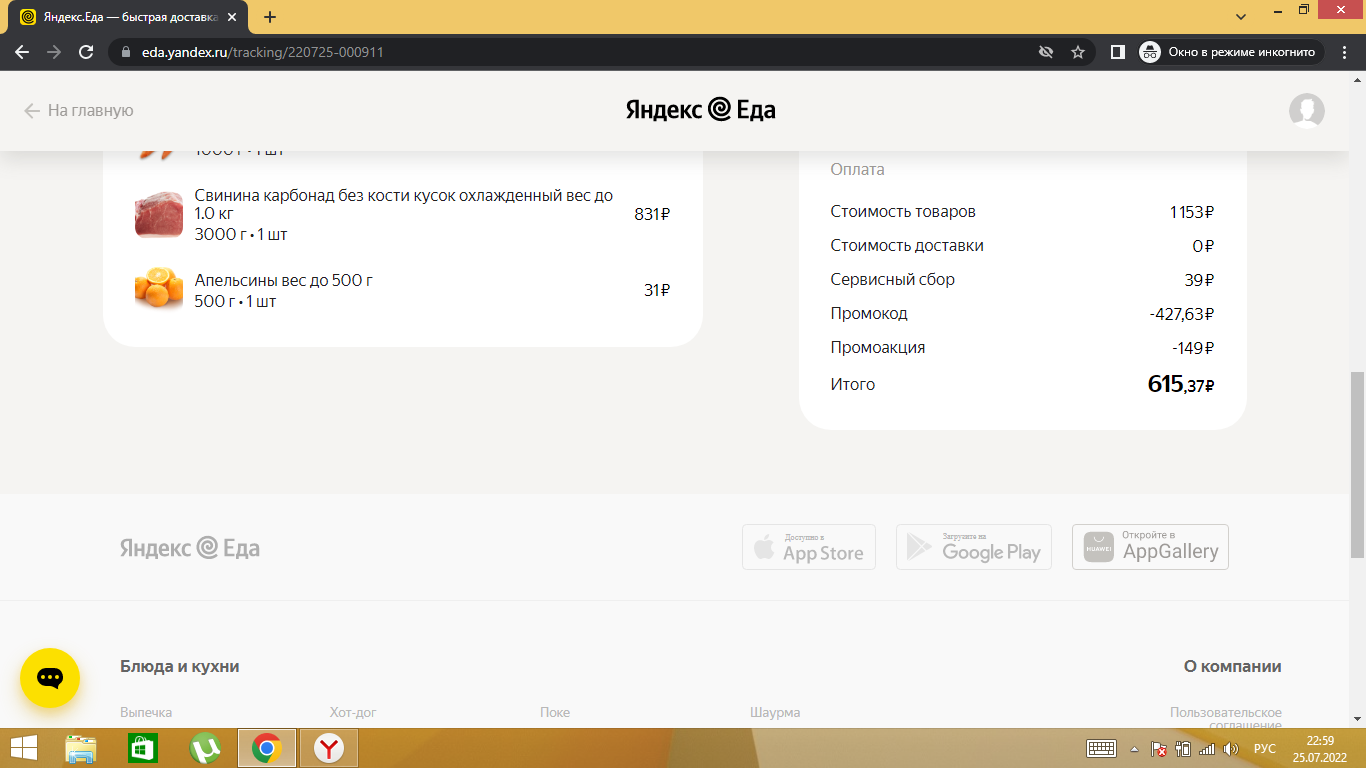Click the Стоимость товаров row label
The height and width of the screenshot is (768, 1366).
click(x=903, y=212)
